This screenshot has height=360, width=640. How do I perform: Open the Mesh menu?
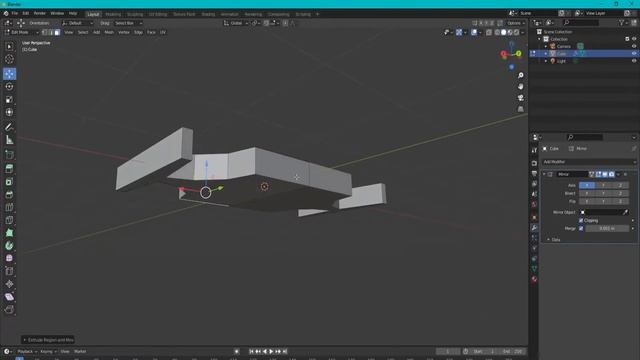109,32
